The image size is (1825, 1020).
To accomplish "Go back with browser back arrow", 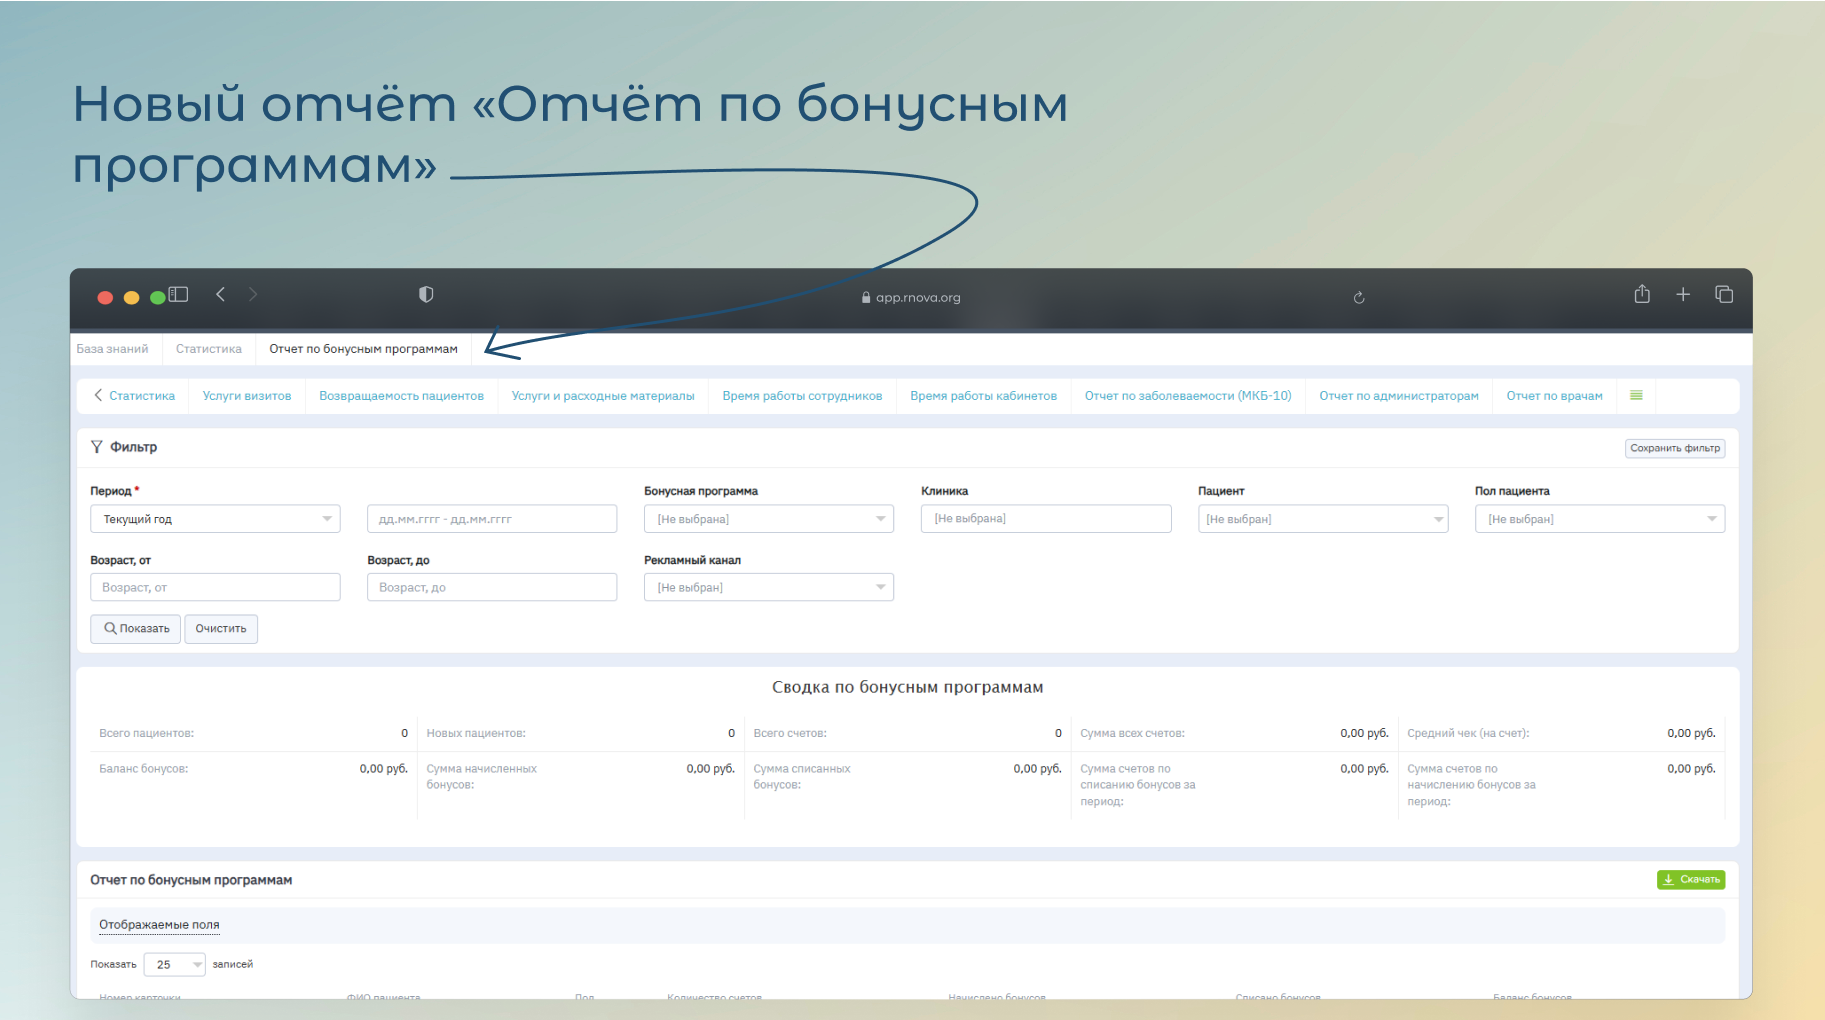I will pyautogui.click(x=221, y=294).
